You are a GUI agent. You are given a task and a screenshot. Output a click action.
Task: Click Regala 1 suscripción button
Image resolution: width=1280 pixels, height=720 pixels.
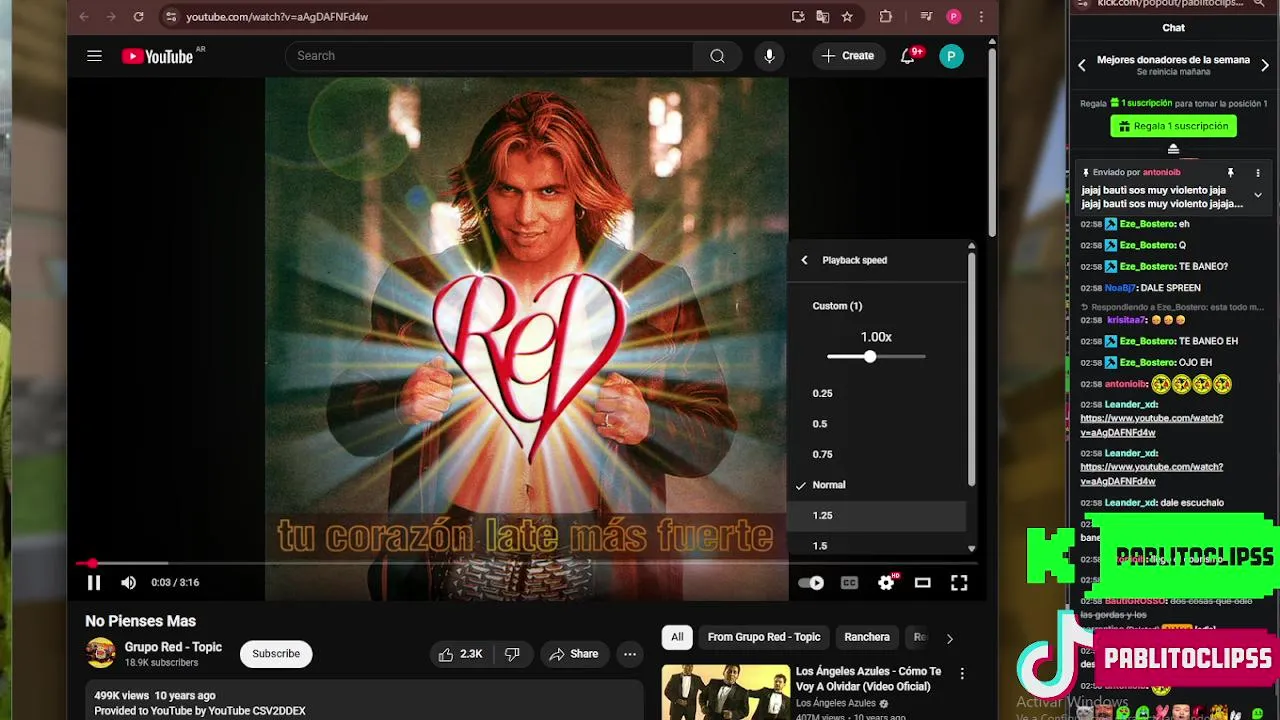coord(1174,126)
